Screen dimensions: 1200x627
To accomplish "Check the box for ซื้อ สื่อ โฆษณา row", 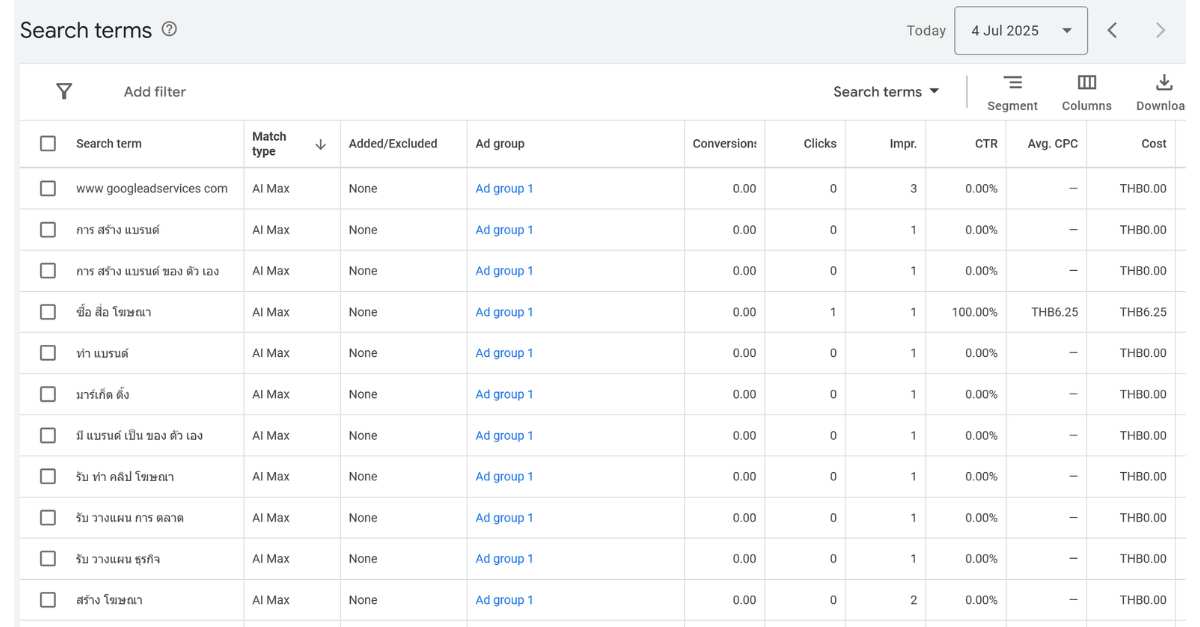I will pos(48,312).
